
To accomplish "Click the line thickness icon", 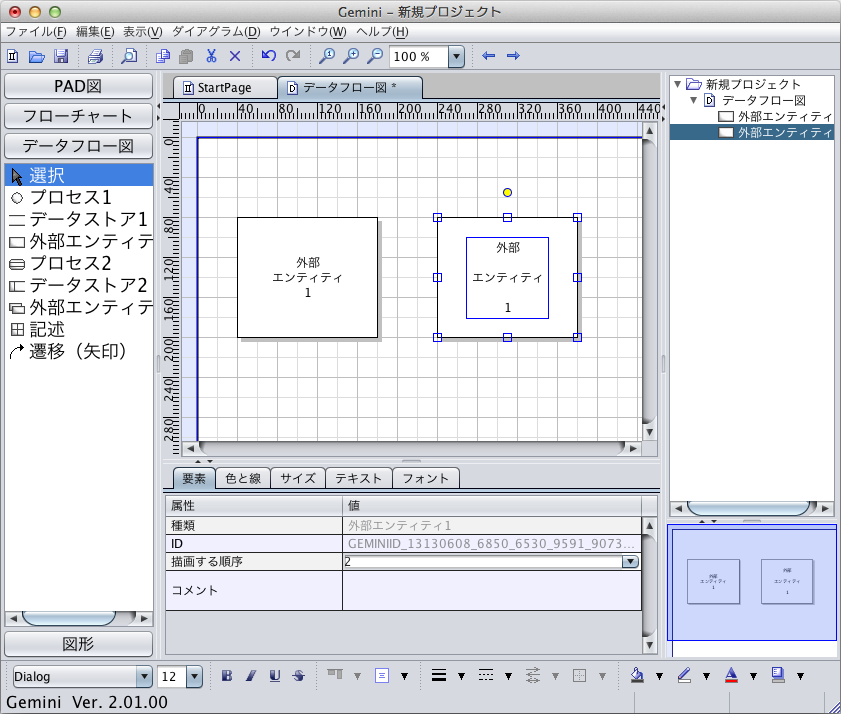I will click(x=439, y=675).
